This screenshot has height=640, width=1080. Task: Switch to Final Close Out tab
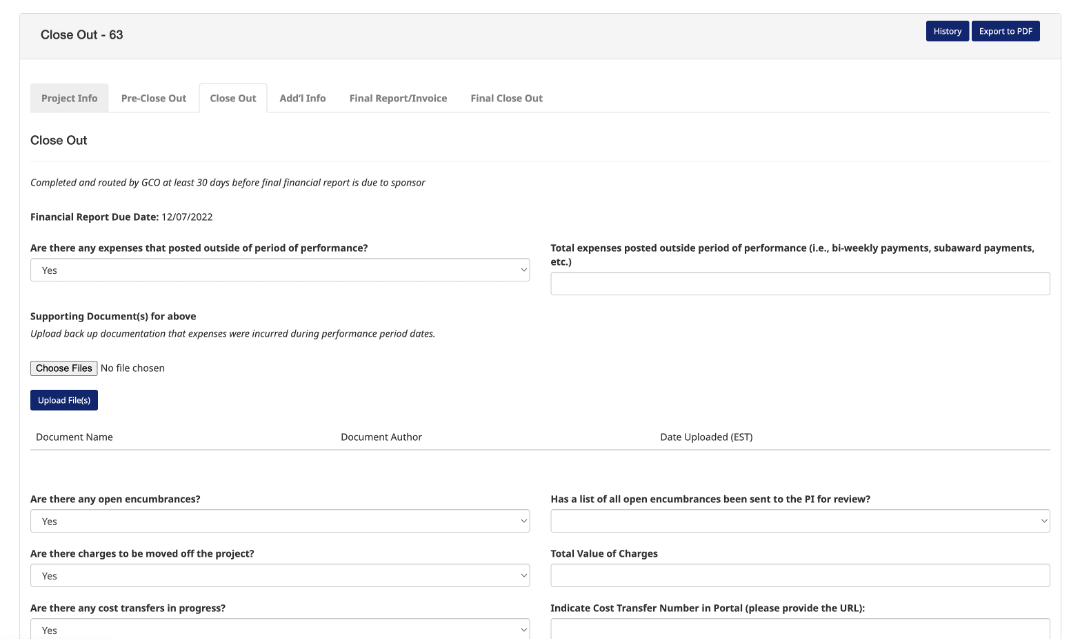[x=506, y=98]
